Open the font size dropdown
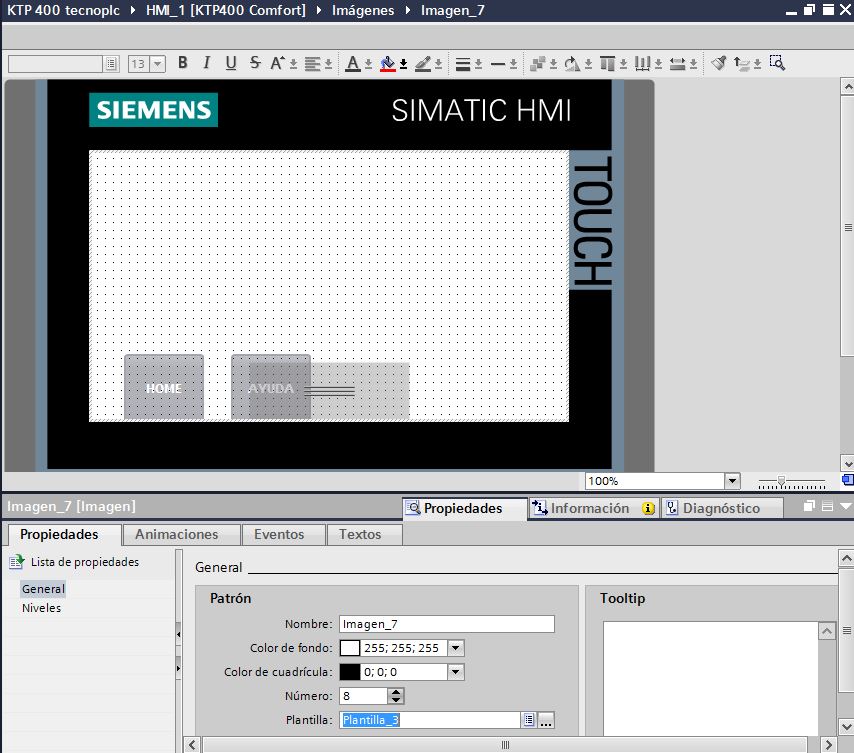Viewport: 854px width, 753px height. (x=157, y=64)
